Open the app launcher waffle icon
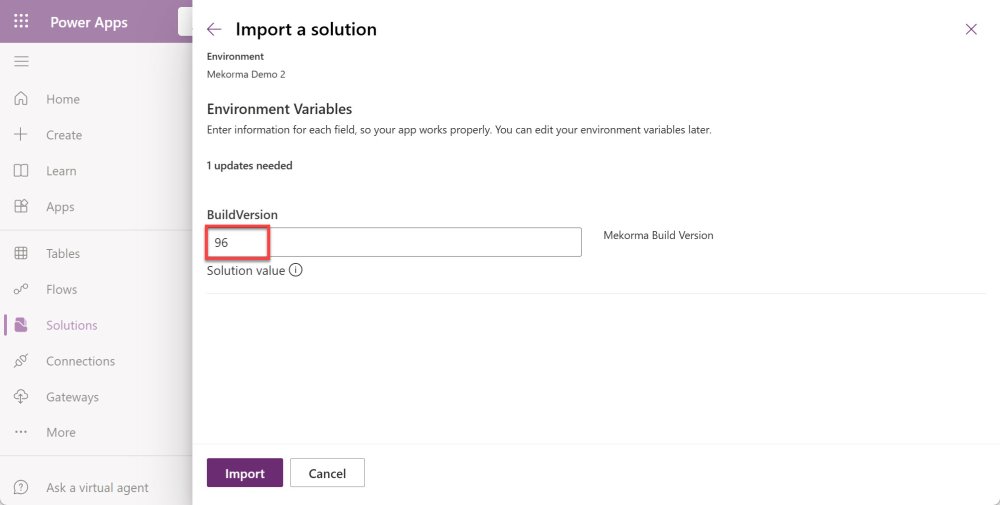1000x505 pixels. 21,22
